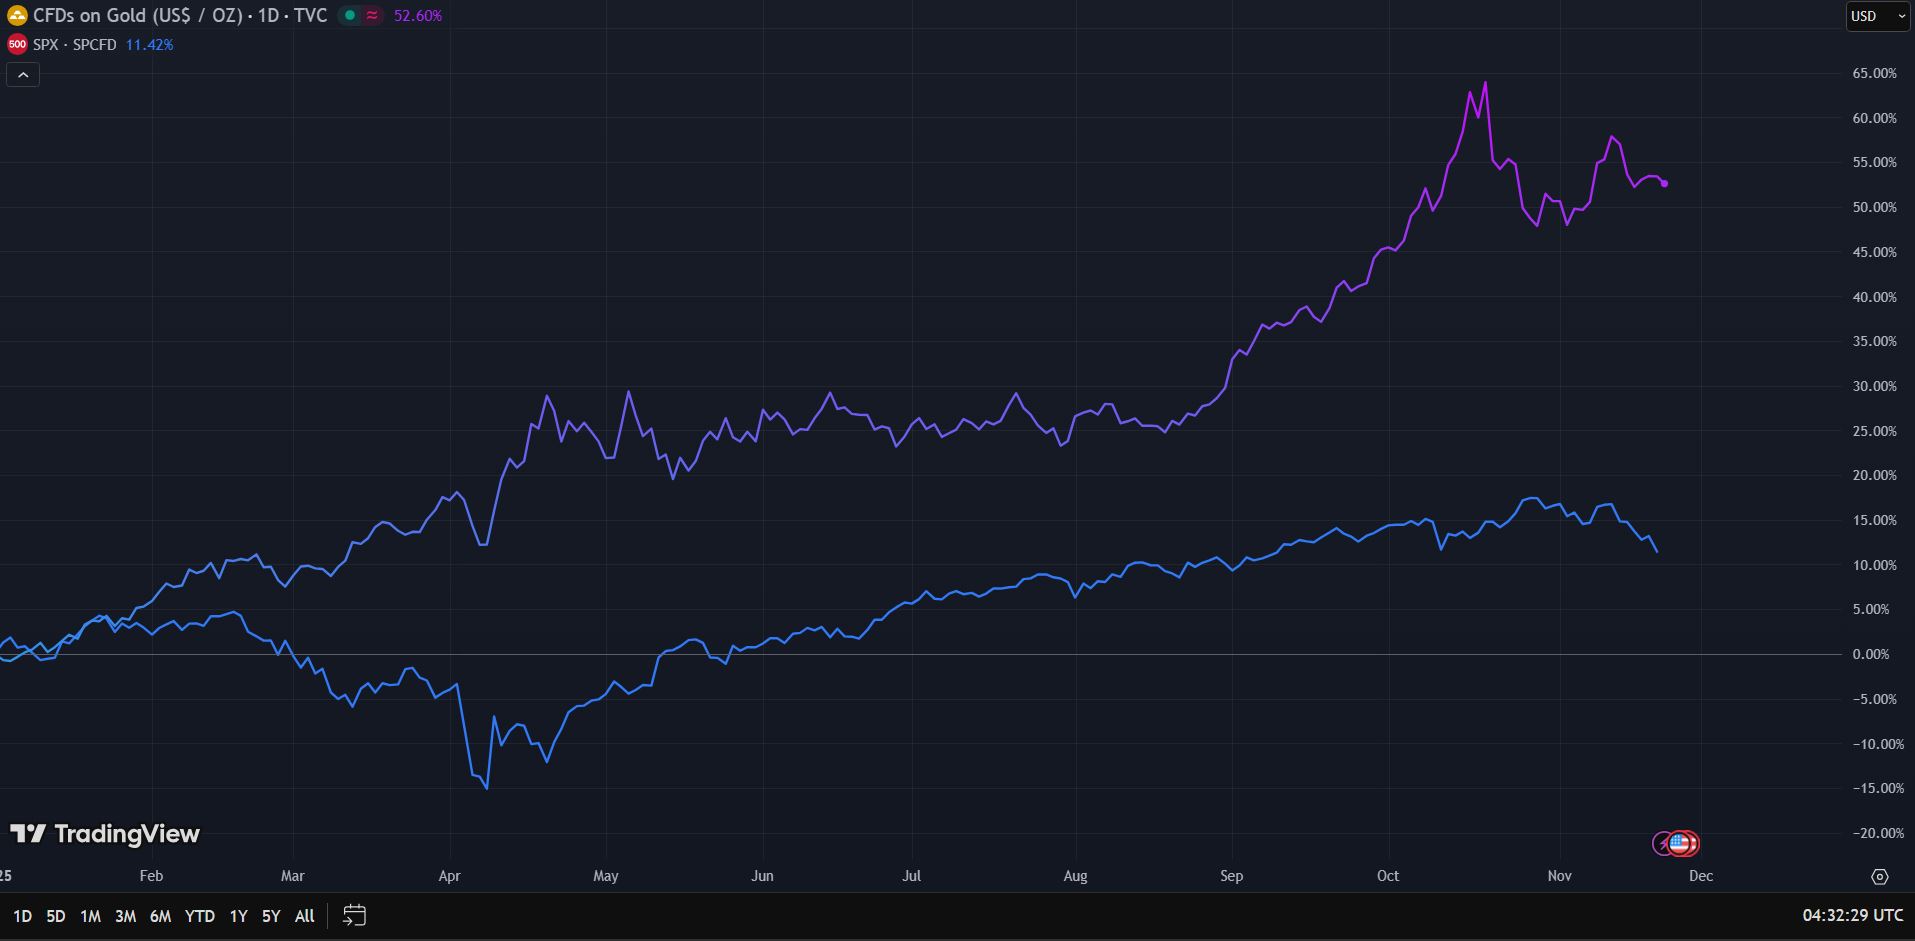Click the 15.00% price scale label

coord(1874,520)
